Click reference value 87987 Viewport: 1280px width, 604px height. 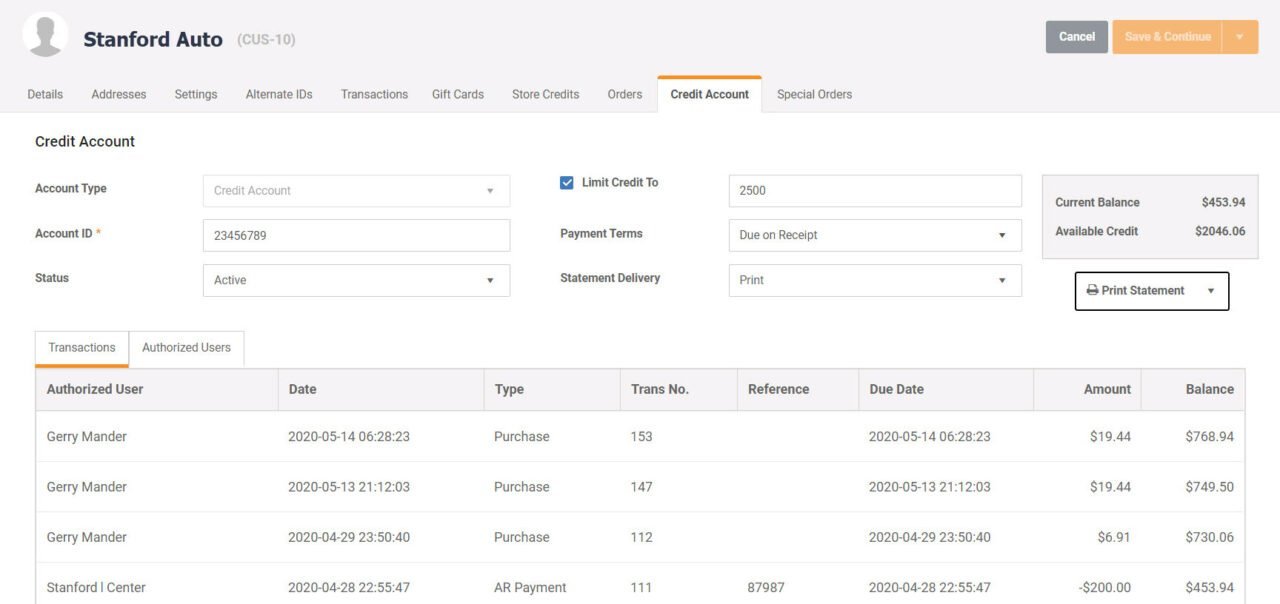click(x=766, y=587)
